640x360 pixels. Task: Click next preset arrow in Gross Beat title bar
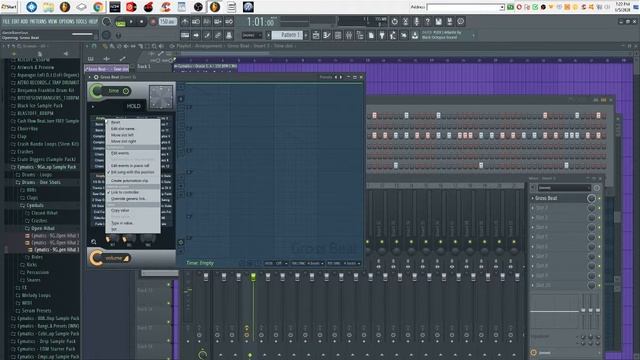[x=341, y=77]
